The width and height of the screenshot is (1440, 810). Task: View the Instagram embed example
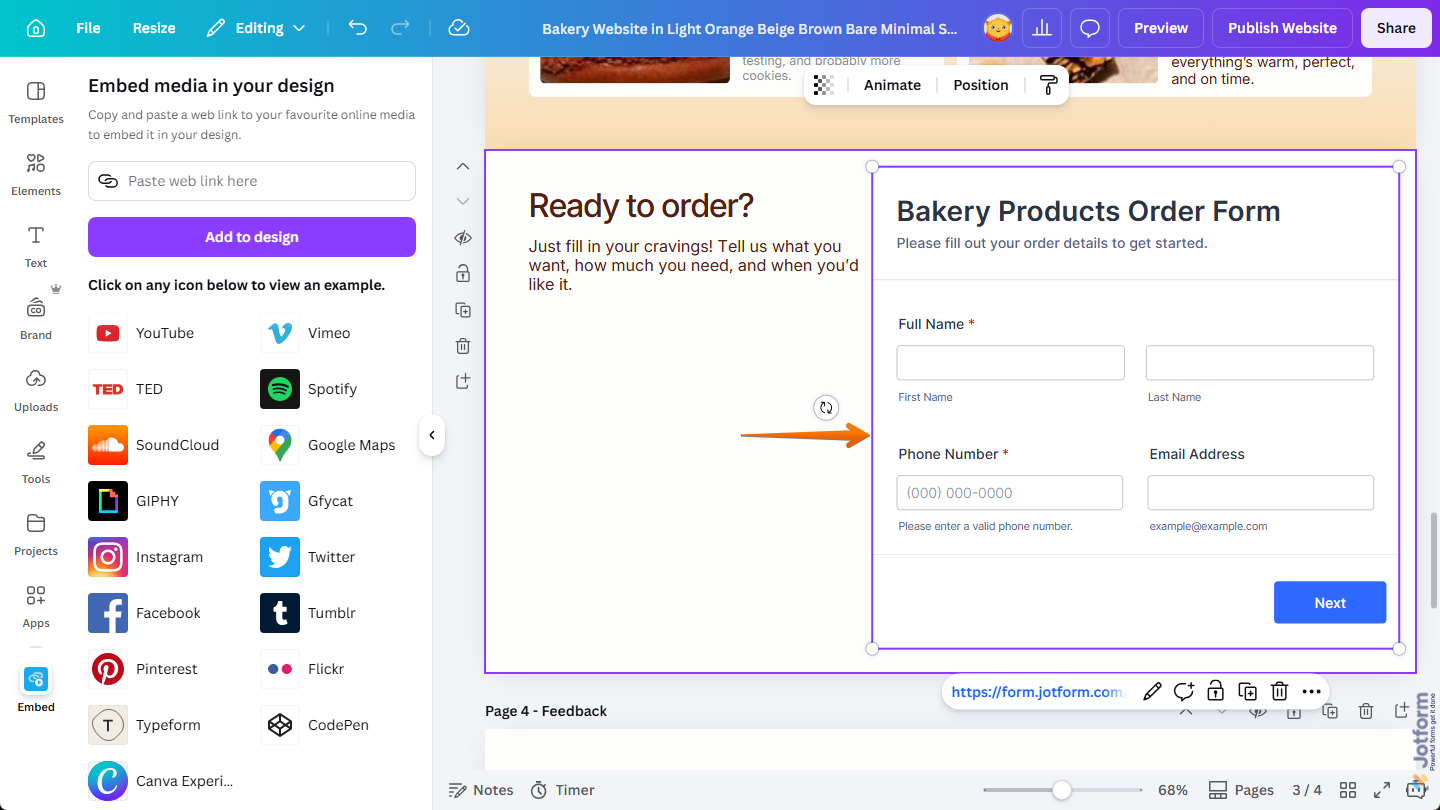[146, 557]
